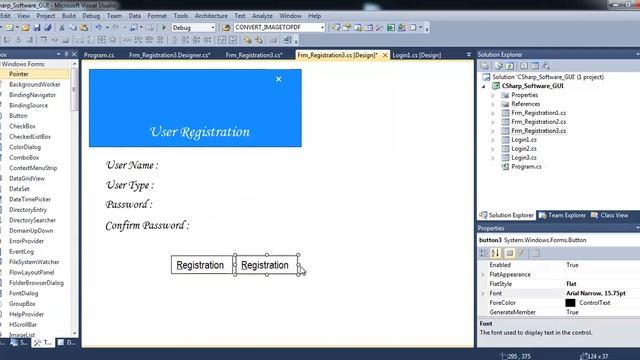640x360 pixels.
Task: Click the white X on the blue form header
Action: tap(278, 79)
